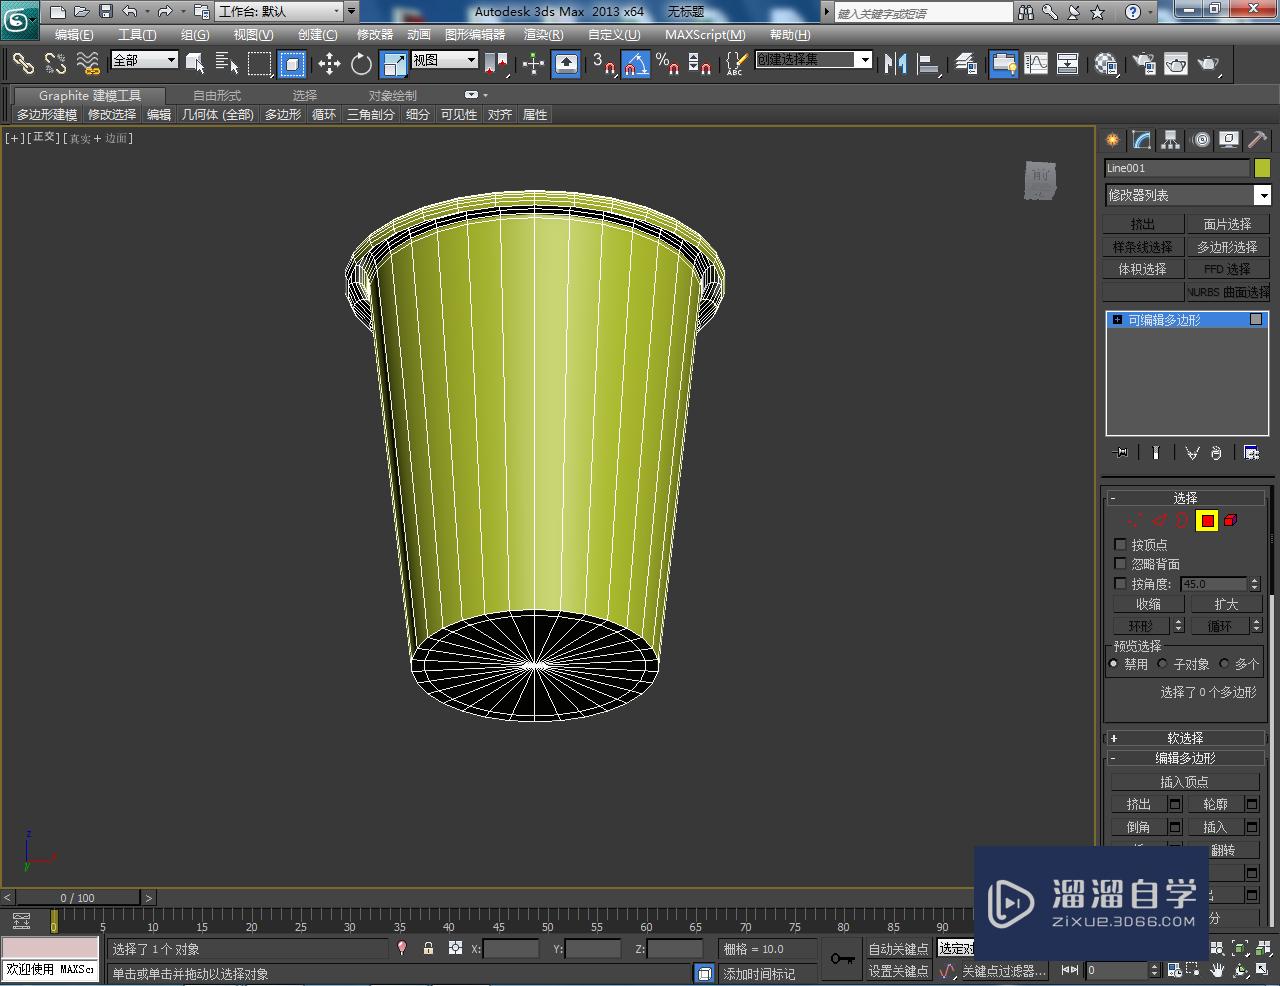Screen dimensions: 1280x986
Task: Toggle 自动关键点 auto key mode
Action: tap(897, 949)
